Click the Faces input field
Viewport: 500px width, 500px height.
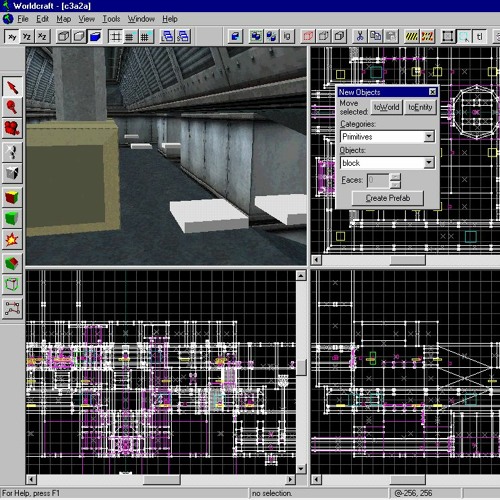pos(378,181)
